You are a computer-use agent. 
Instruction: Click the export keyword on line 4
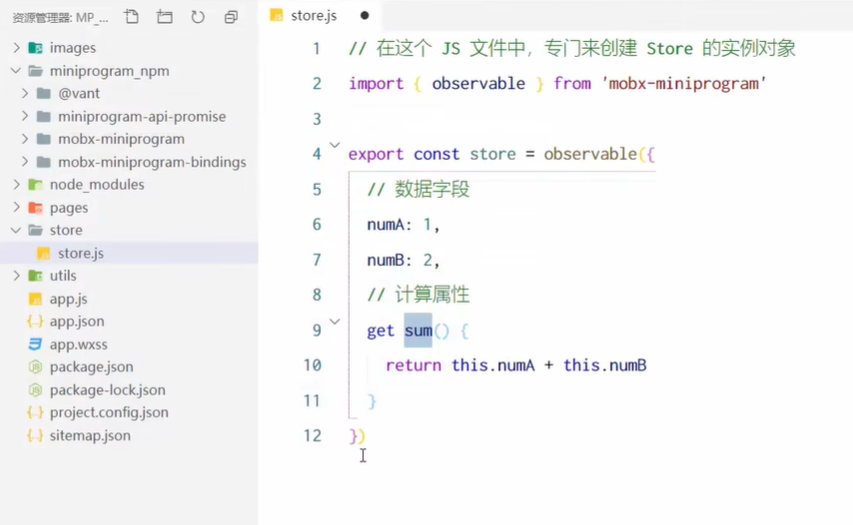click(x=376, y=155)
